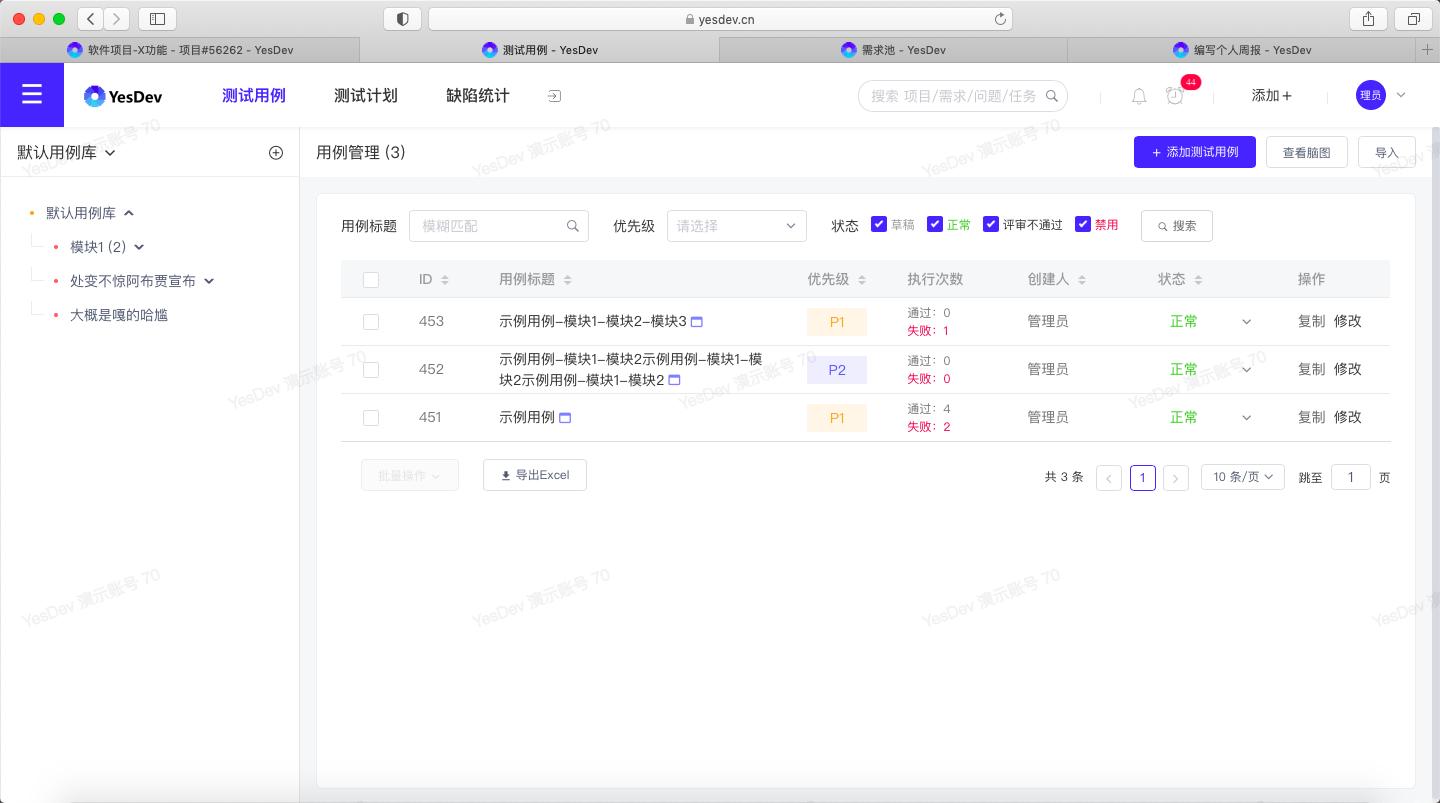Click the 添加测试用例 button
Screen dimensions: 1440x803
[1195, 152]
